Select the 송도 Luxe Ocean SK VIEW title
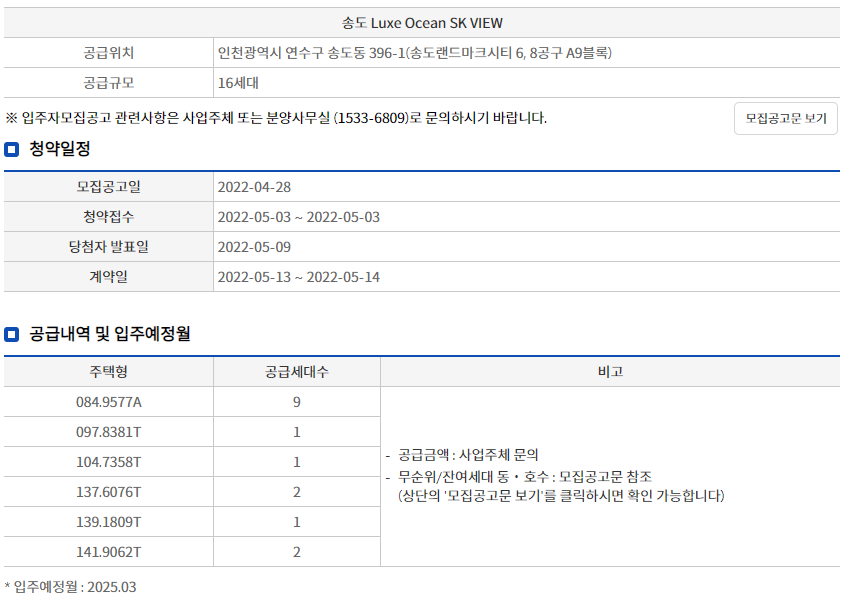Screen dimensions: 845x606 (422, 23)
